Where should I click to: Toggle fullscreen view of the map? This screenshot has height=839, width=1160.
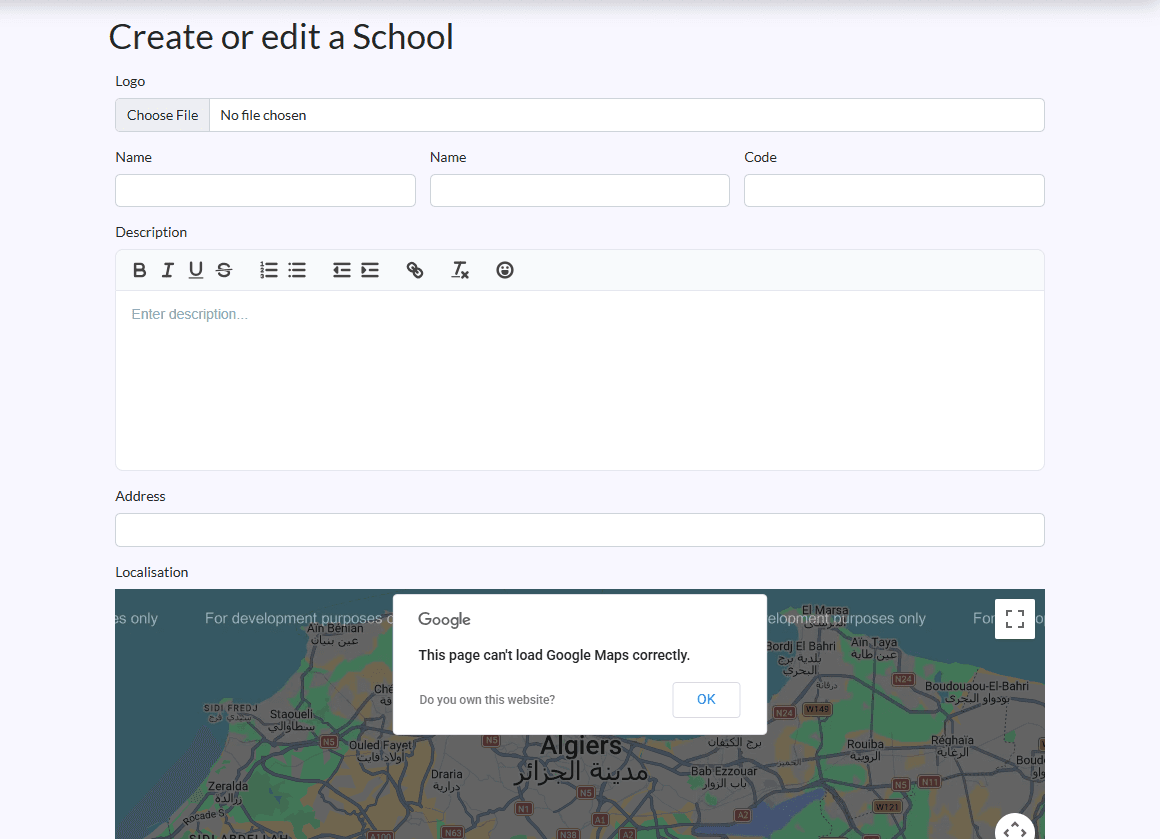coord(1015,619)
